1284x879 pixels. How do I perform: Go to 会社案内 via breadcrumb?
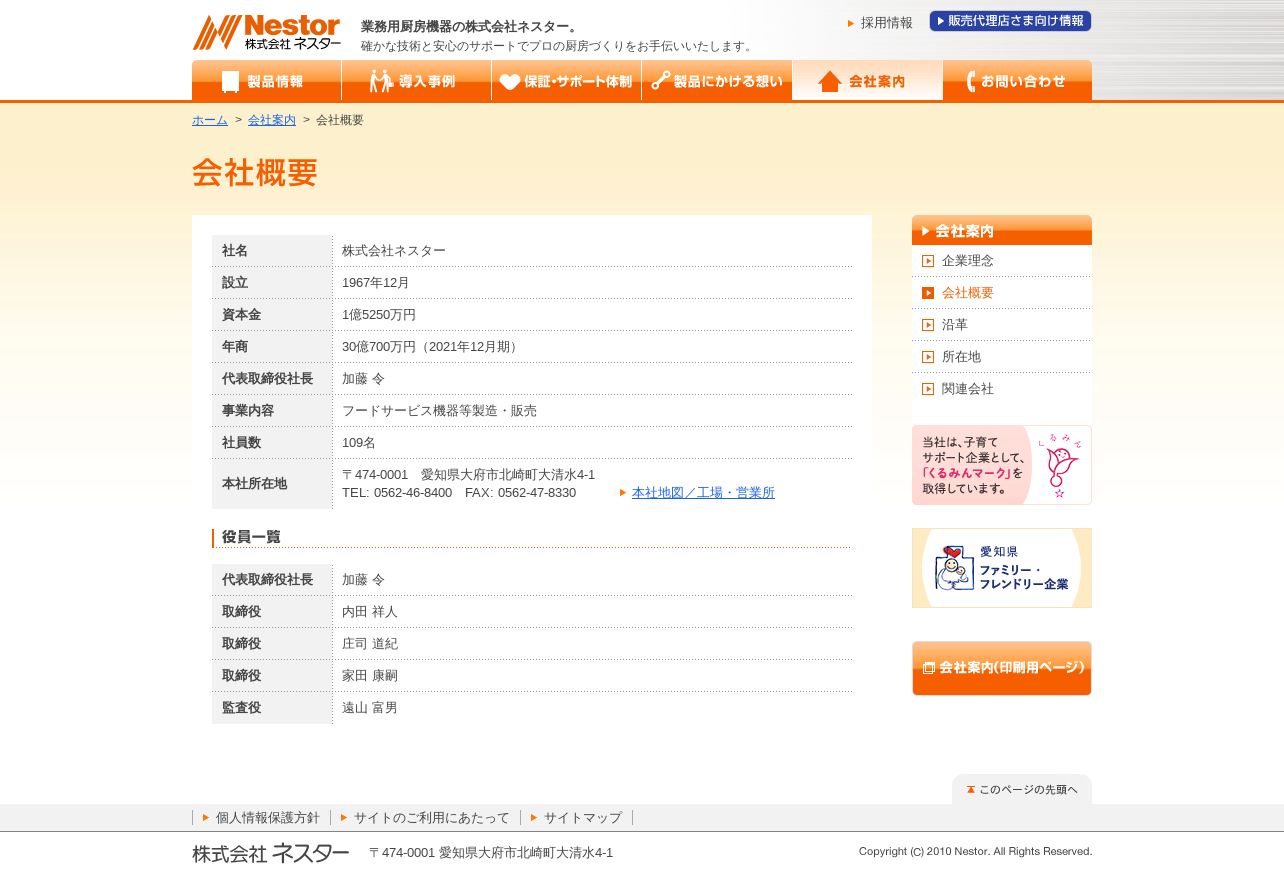272,120
